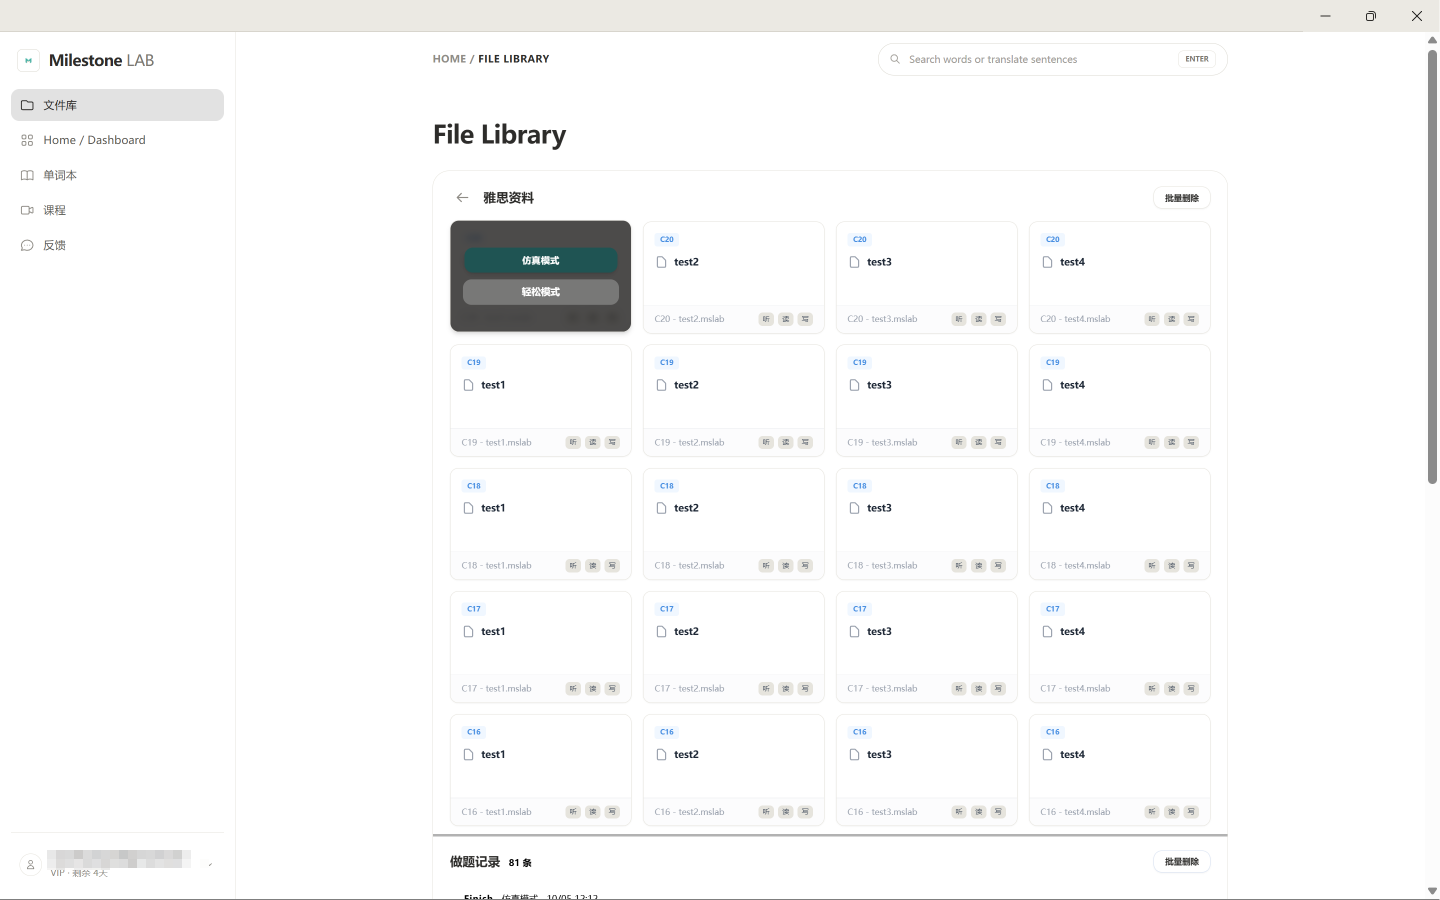Click the 写 tag on C18 test4 card

tap(1191, 566)
